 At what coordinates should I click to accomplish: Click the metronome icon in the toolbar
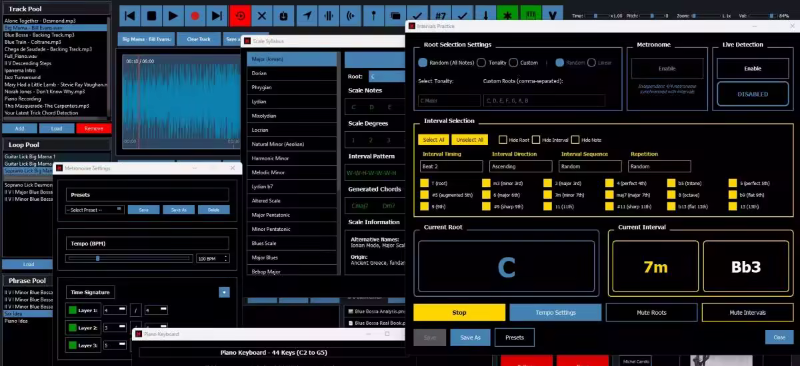(284, 16)
